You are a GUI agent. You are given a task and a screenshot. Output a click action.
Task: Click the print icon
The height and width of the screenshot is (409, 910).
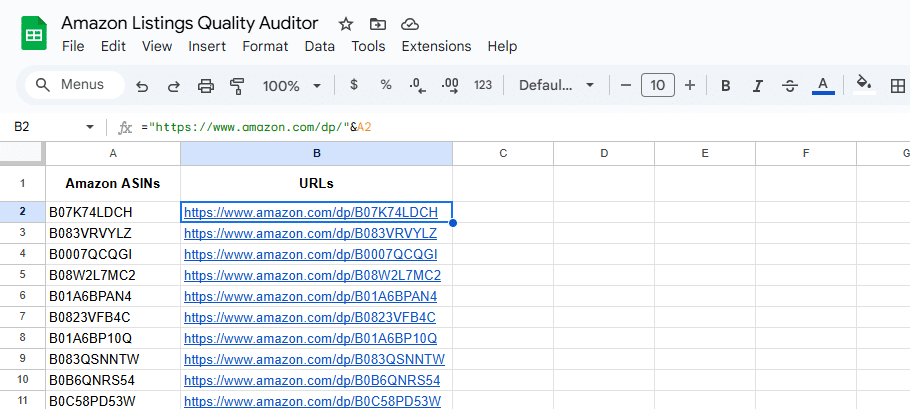click(x=206, y=86)
